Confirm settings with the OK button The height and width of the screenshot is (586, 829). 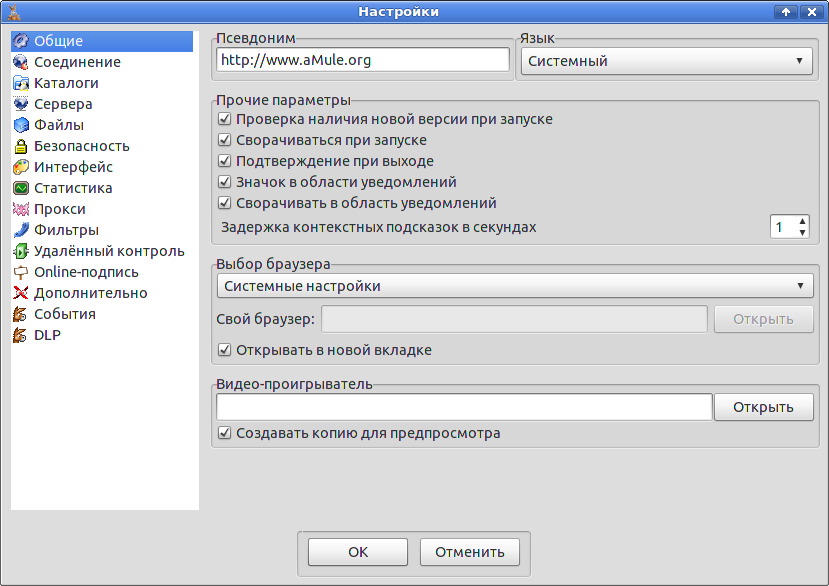point(358,552)
